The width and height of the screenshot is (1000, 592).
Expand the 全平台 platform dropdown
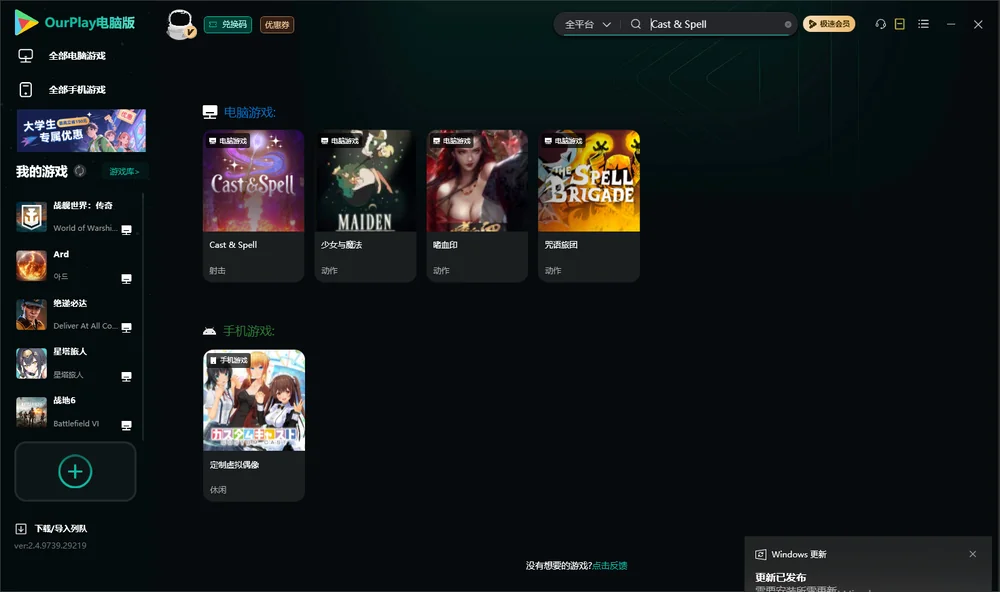(x=587, y=24)
